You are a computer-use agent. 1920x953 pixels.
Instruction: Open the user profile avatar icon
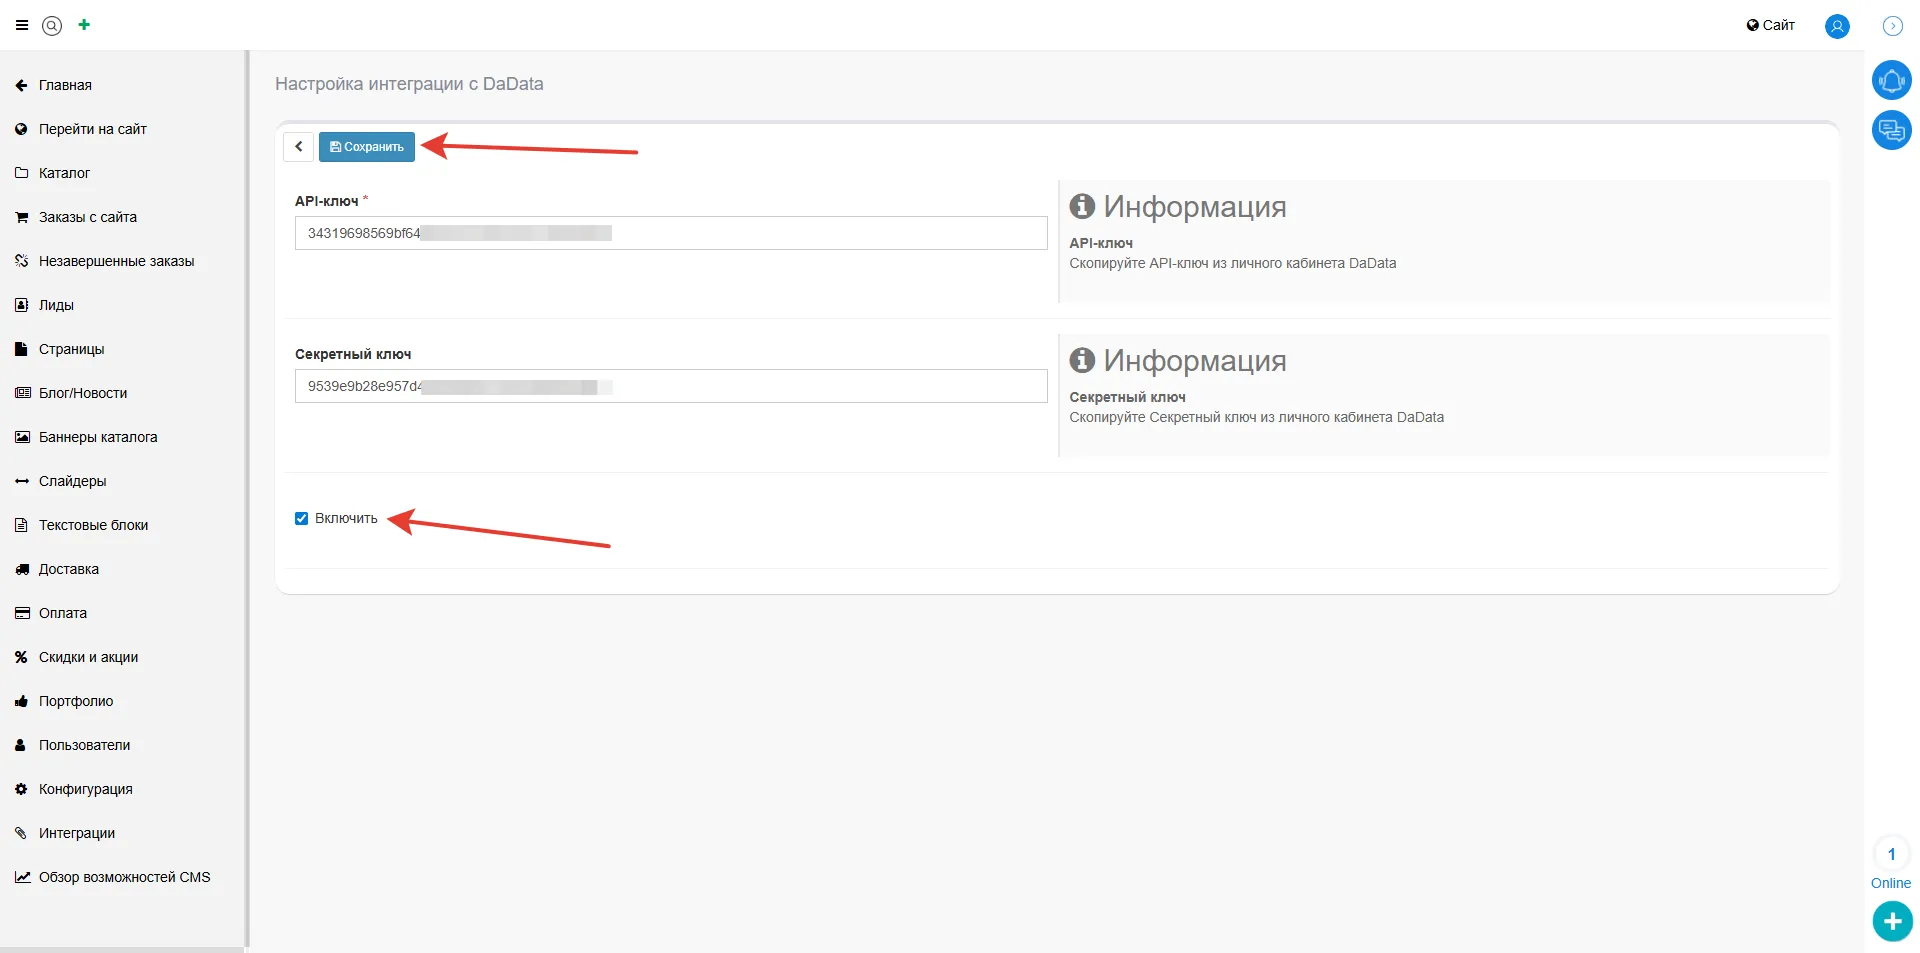point(1837,27)
